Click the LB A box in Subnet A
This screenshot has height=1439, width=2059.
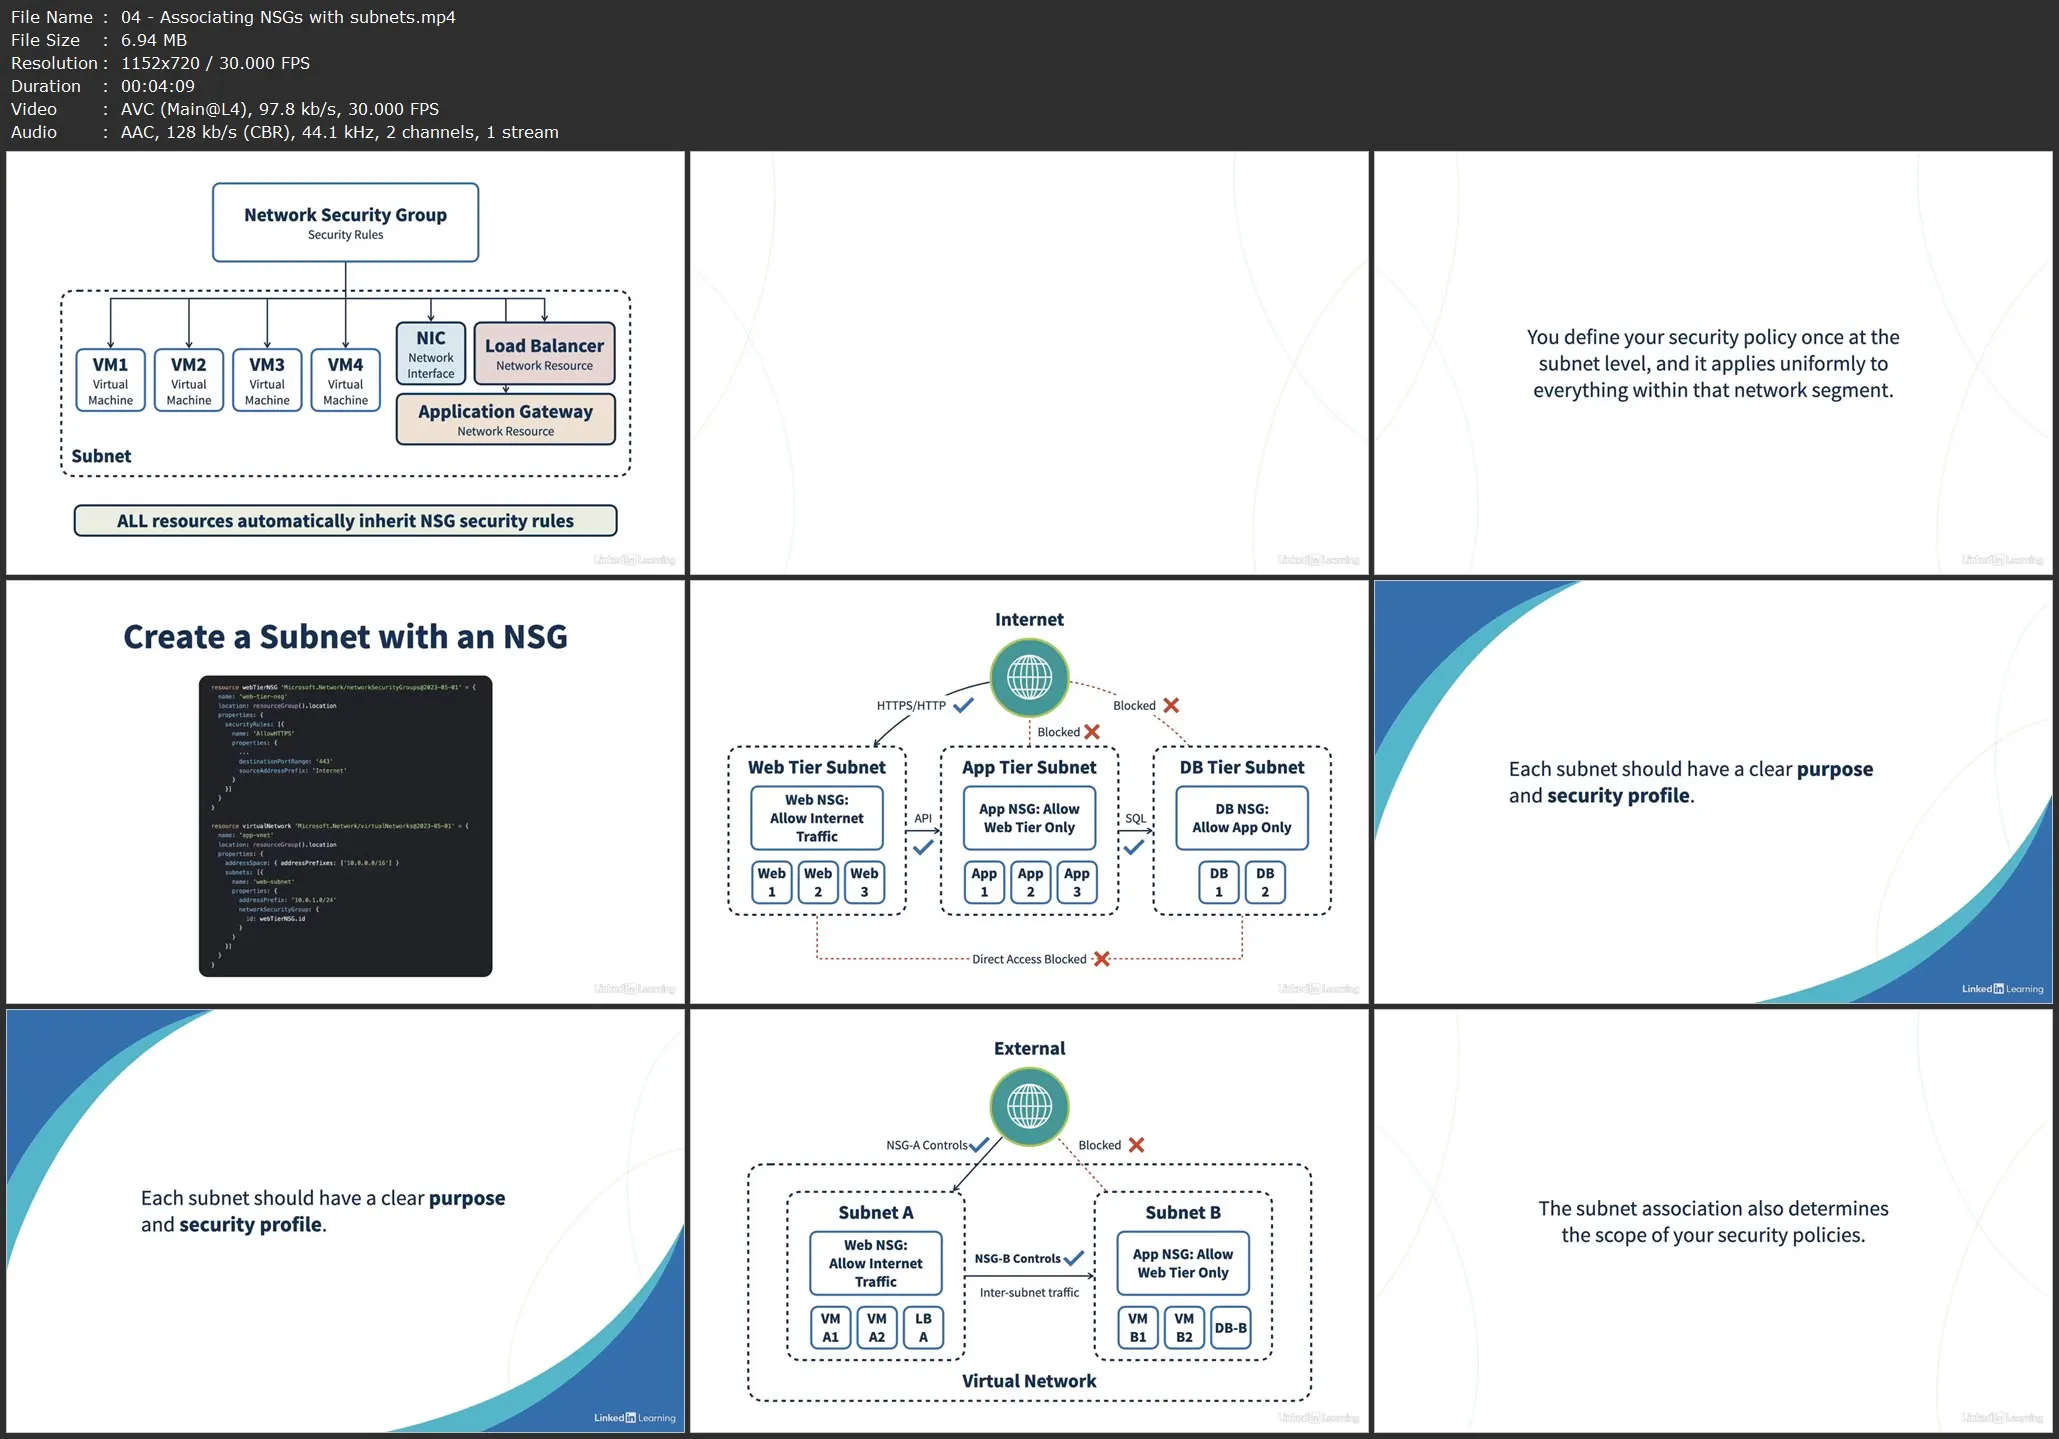pyautogui.click(x=923, y=1327)
